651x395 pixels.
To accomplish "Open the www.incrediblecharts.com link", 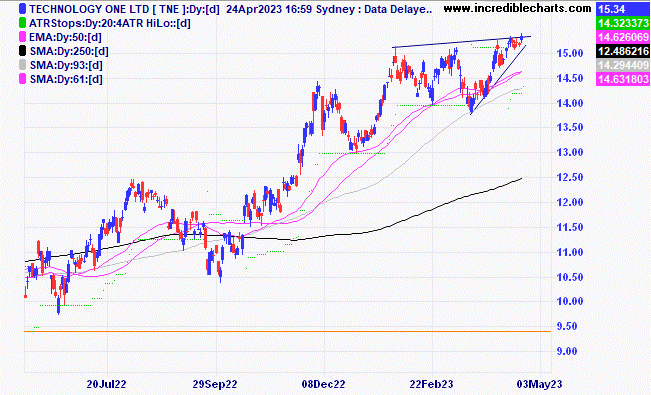I will pyautogui.click(x=517, y=8).
